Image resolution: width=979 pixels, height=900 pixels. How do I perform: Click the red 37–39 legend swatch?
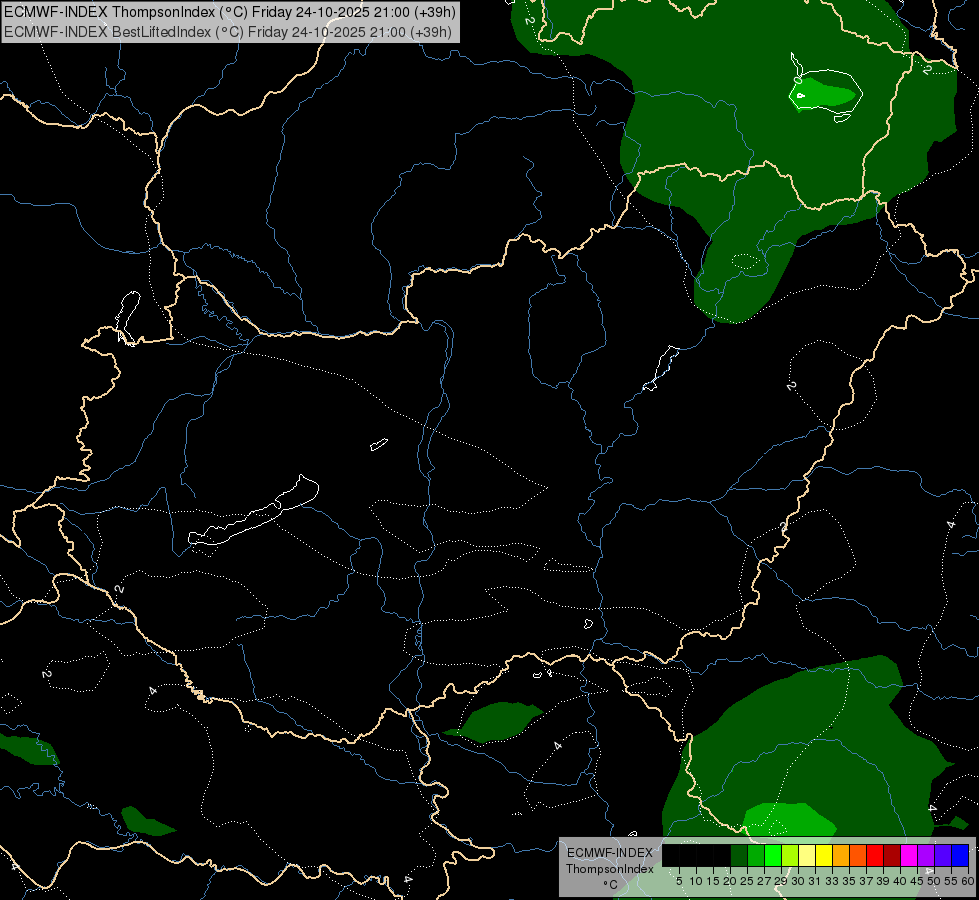875,855
